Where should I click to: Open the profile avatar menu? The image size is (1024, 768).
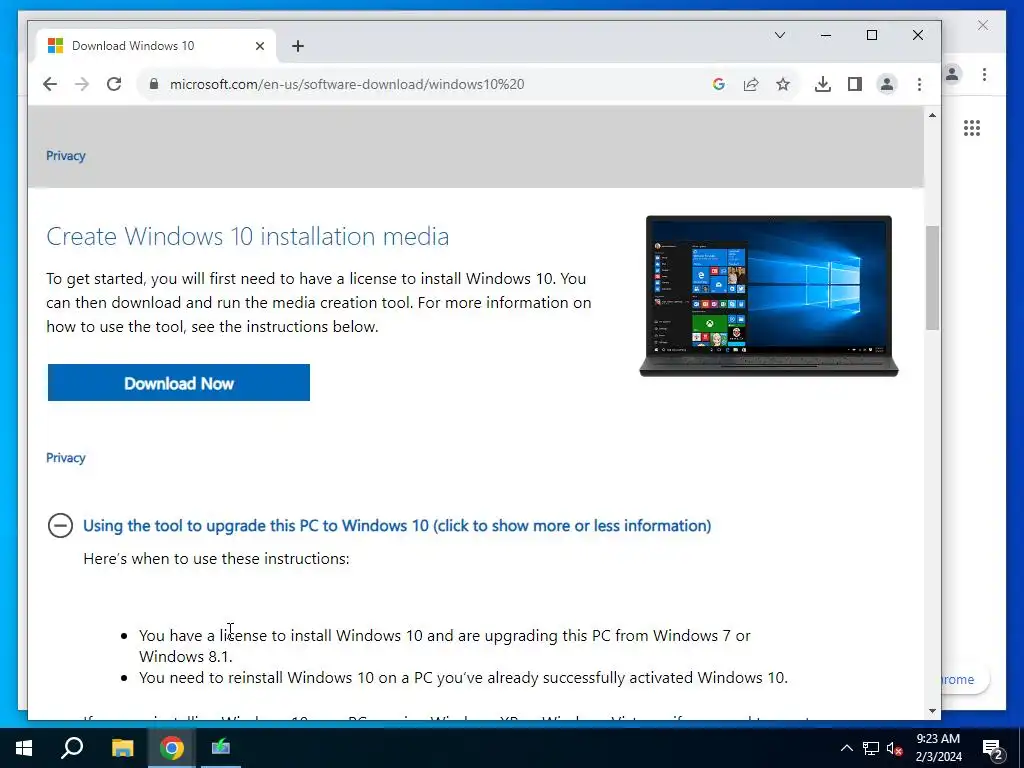point(887,84)
